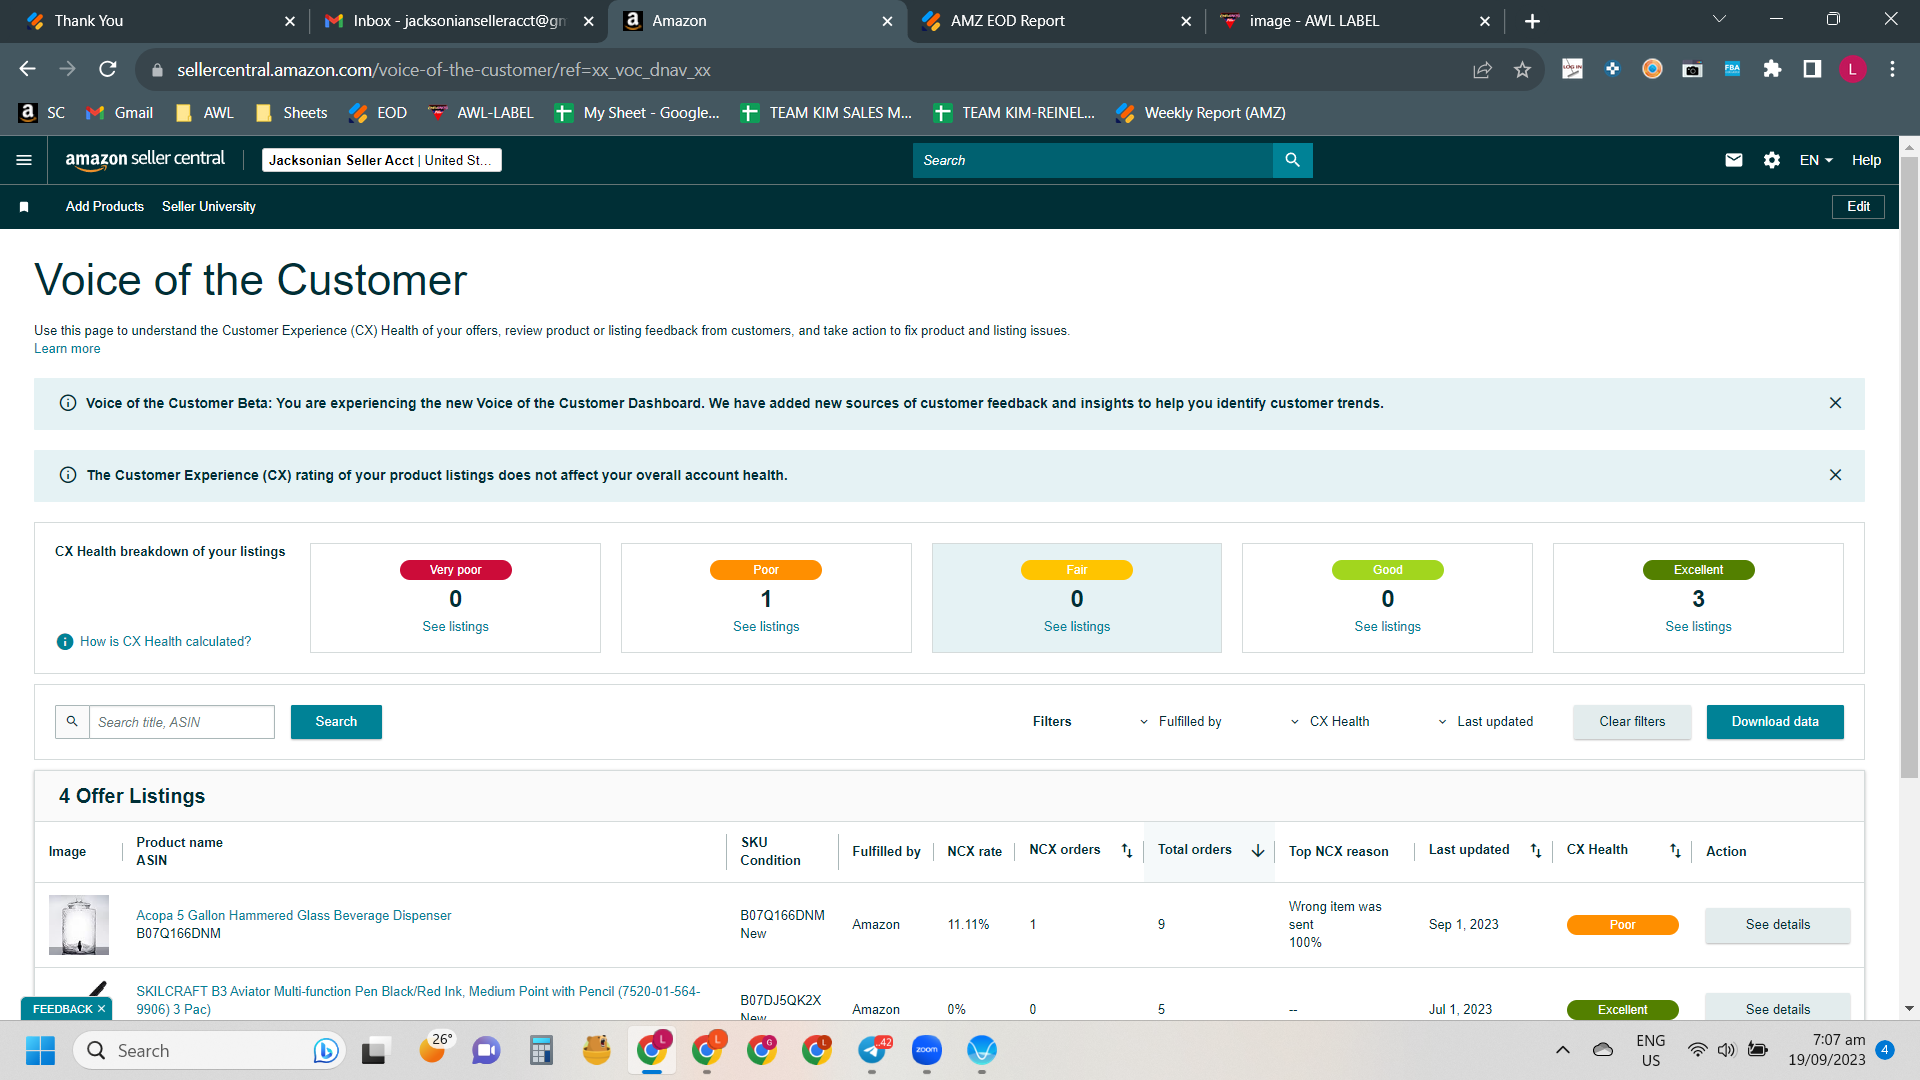
Task: Click Clear filters button
Action: coord(1632,722)
